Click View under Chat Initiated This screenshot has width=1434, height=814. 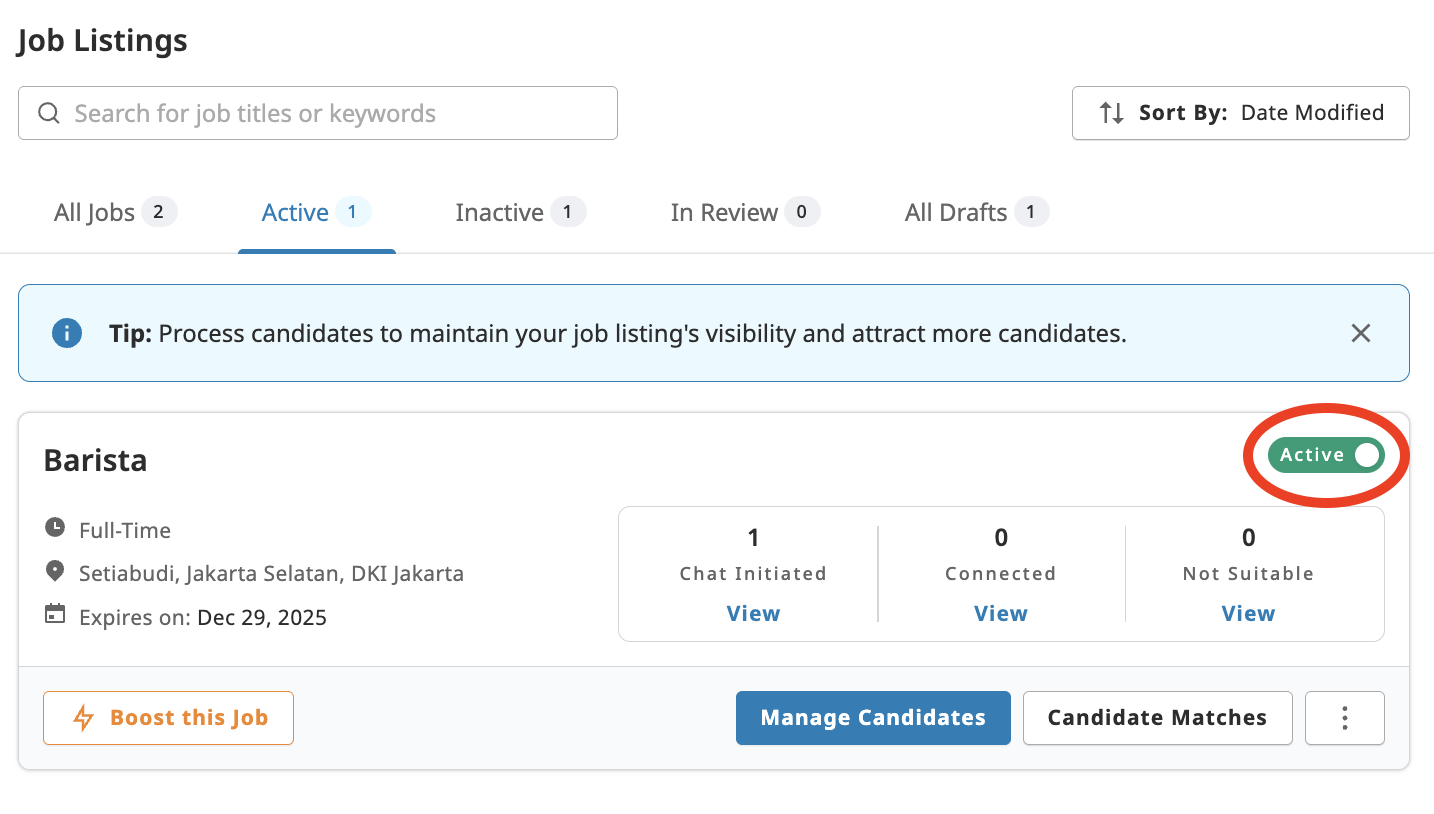click(x=753, y=613)
